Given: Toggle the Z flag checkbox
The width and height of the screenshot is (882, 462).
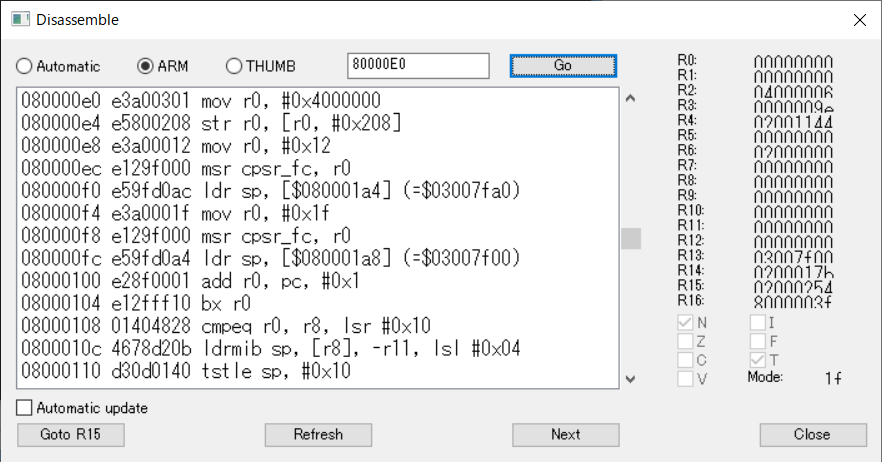Looking at the screenshot, I should pos(685,341).
